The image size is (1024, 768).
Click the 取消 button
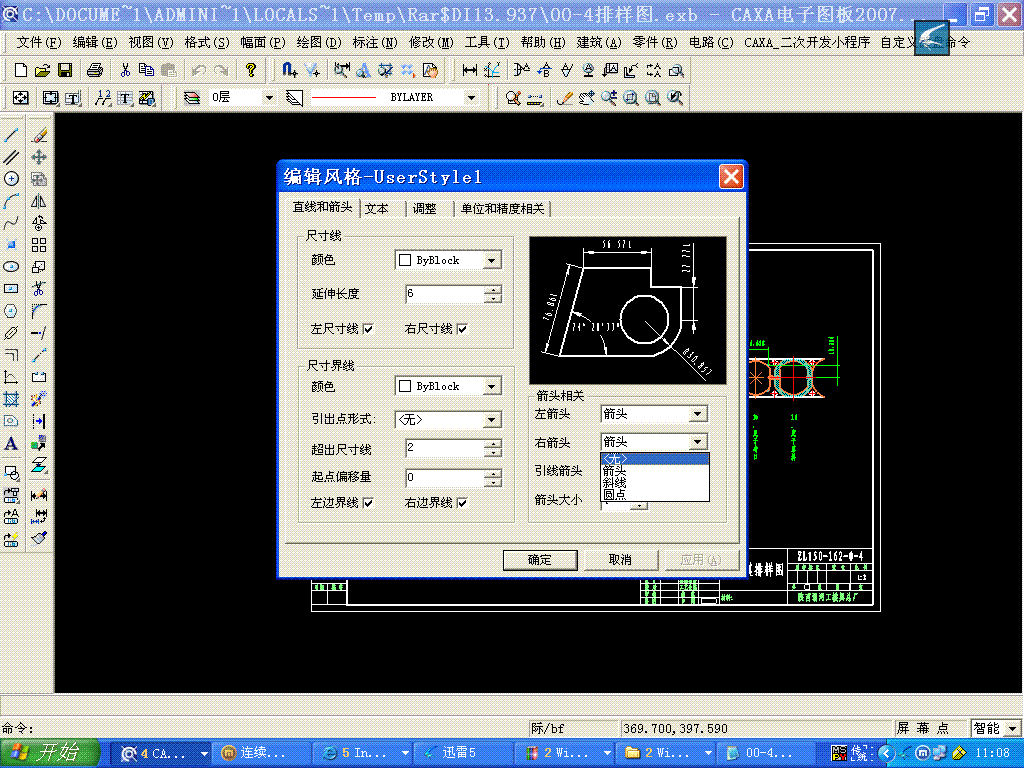click(x=620, y=560)
